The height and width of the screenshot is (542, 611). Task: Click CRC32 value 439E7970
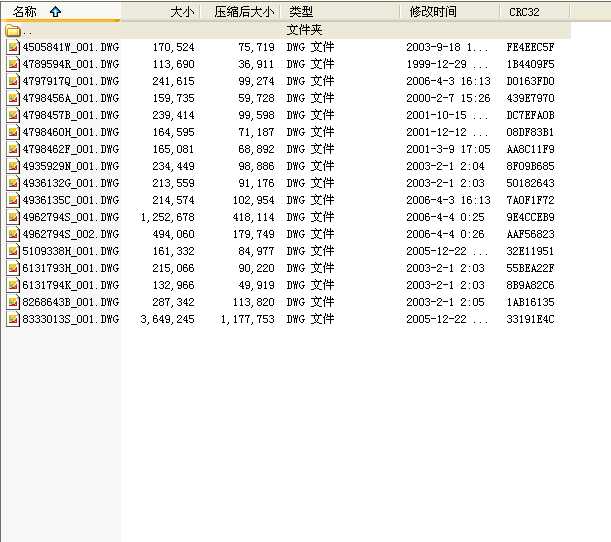(x=530, y=99)
